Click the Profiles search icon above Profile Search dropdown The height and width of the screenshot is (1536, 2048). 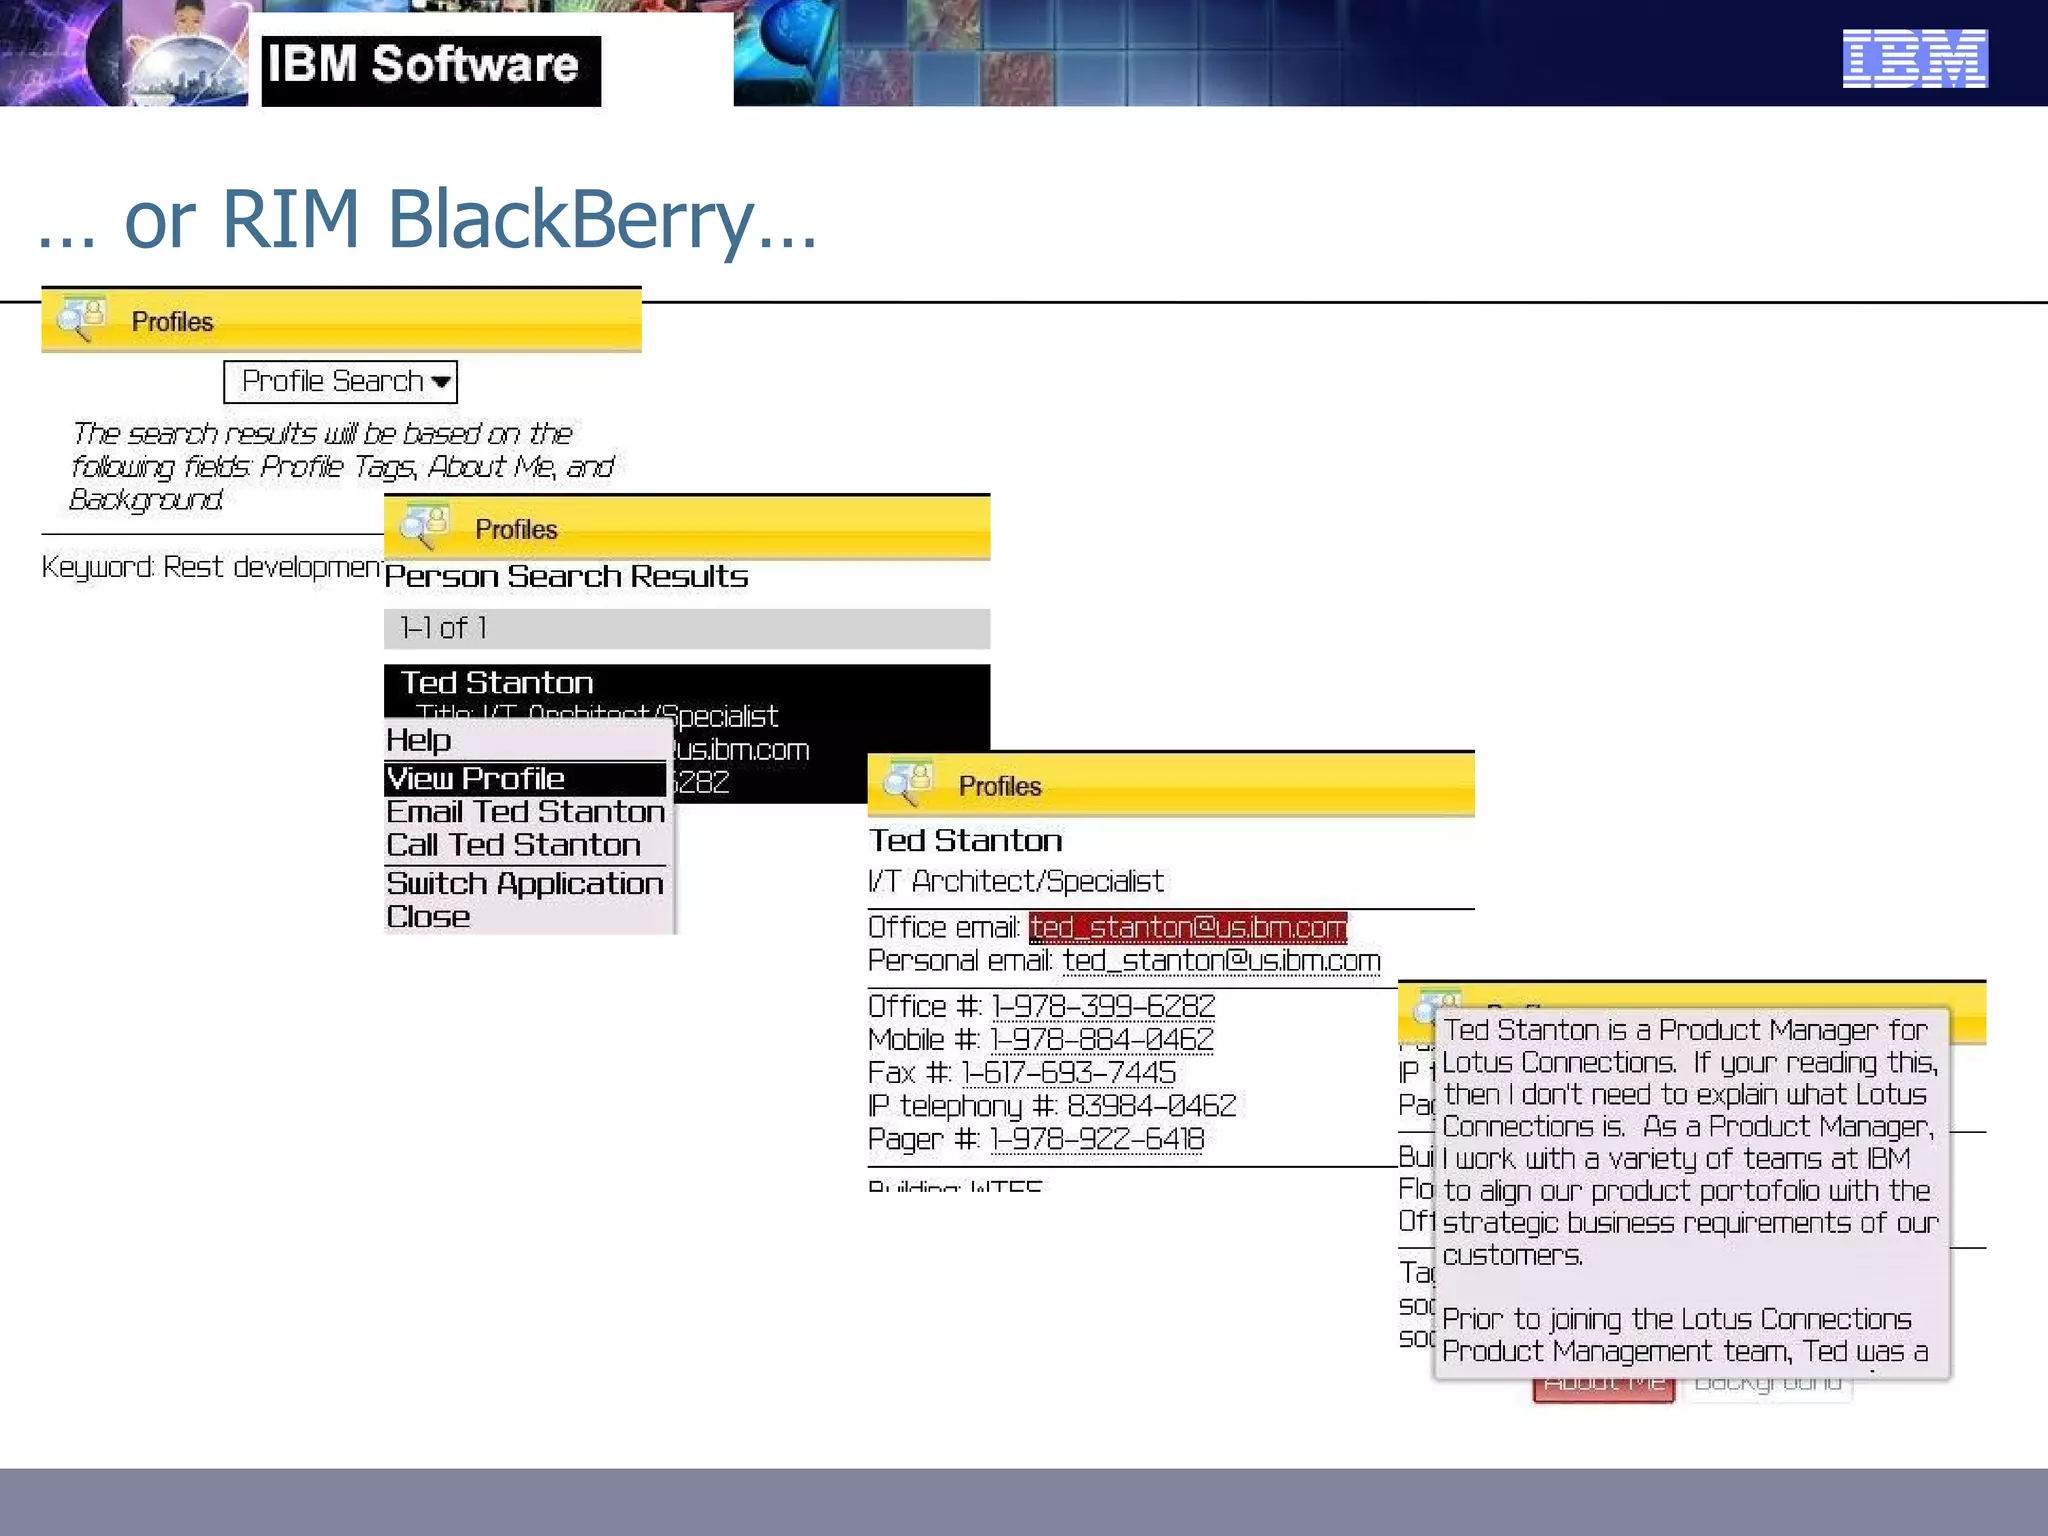click(x=81, y=319)
